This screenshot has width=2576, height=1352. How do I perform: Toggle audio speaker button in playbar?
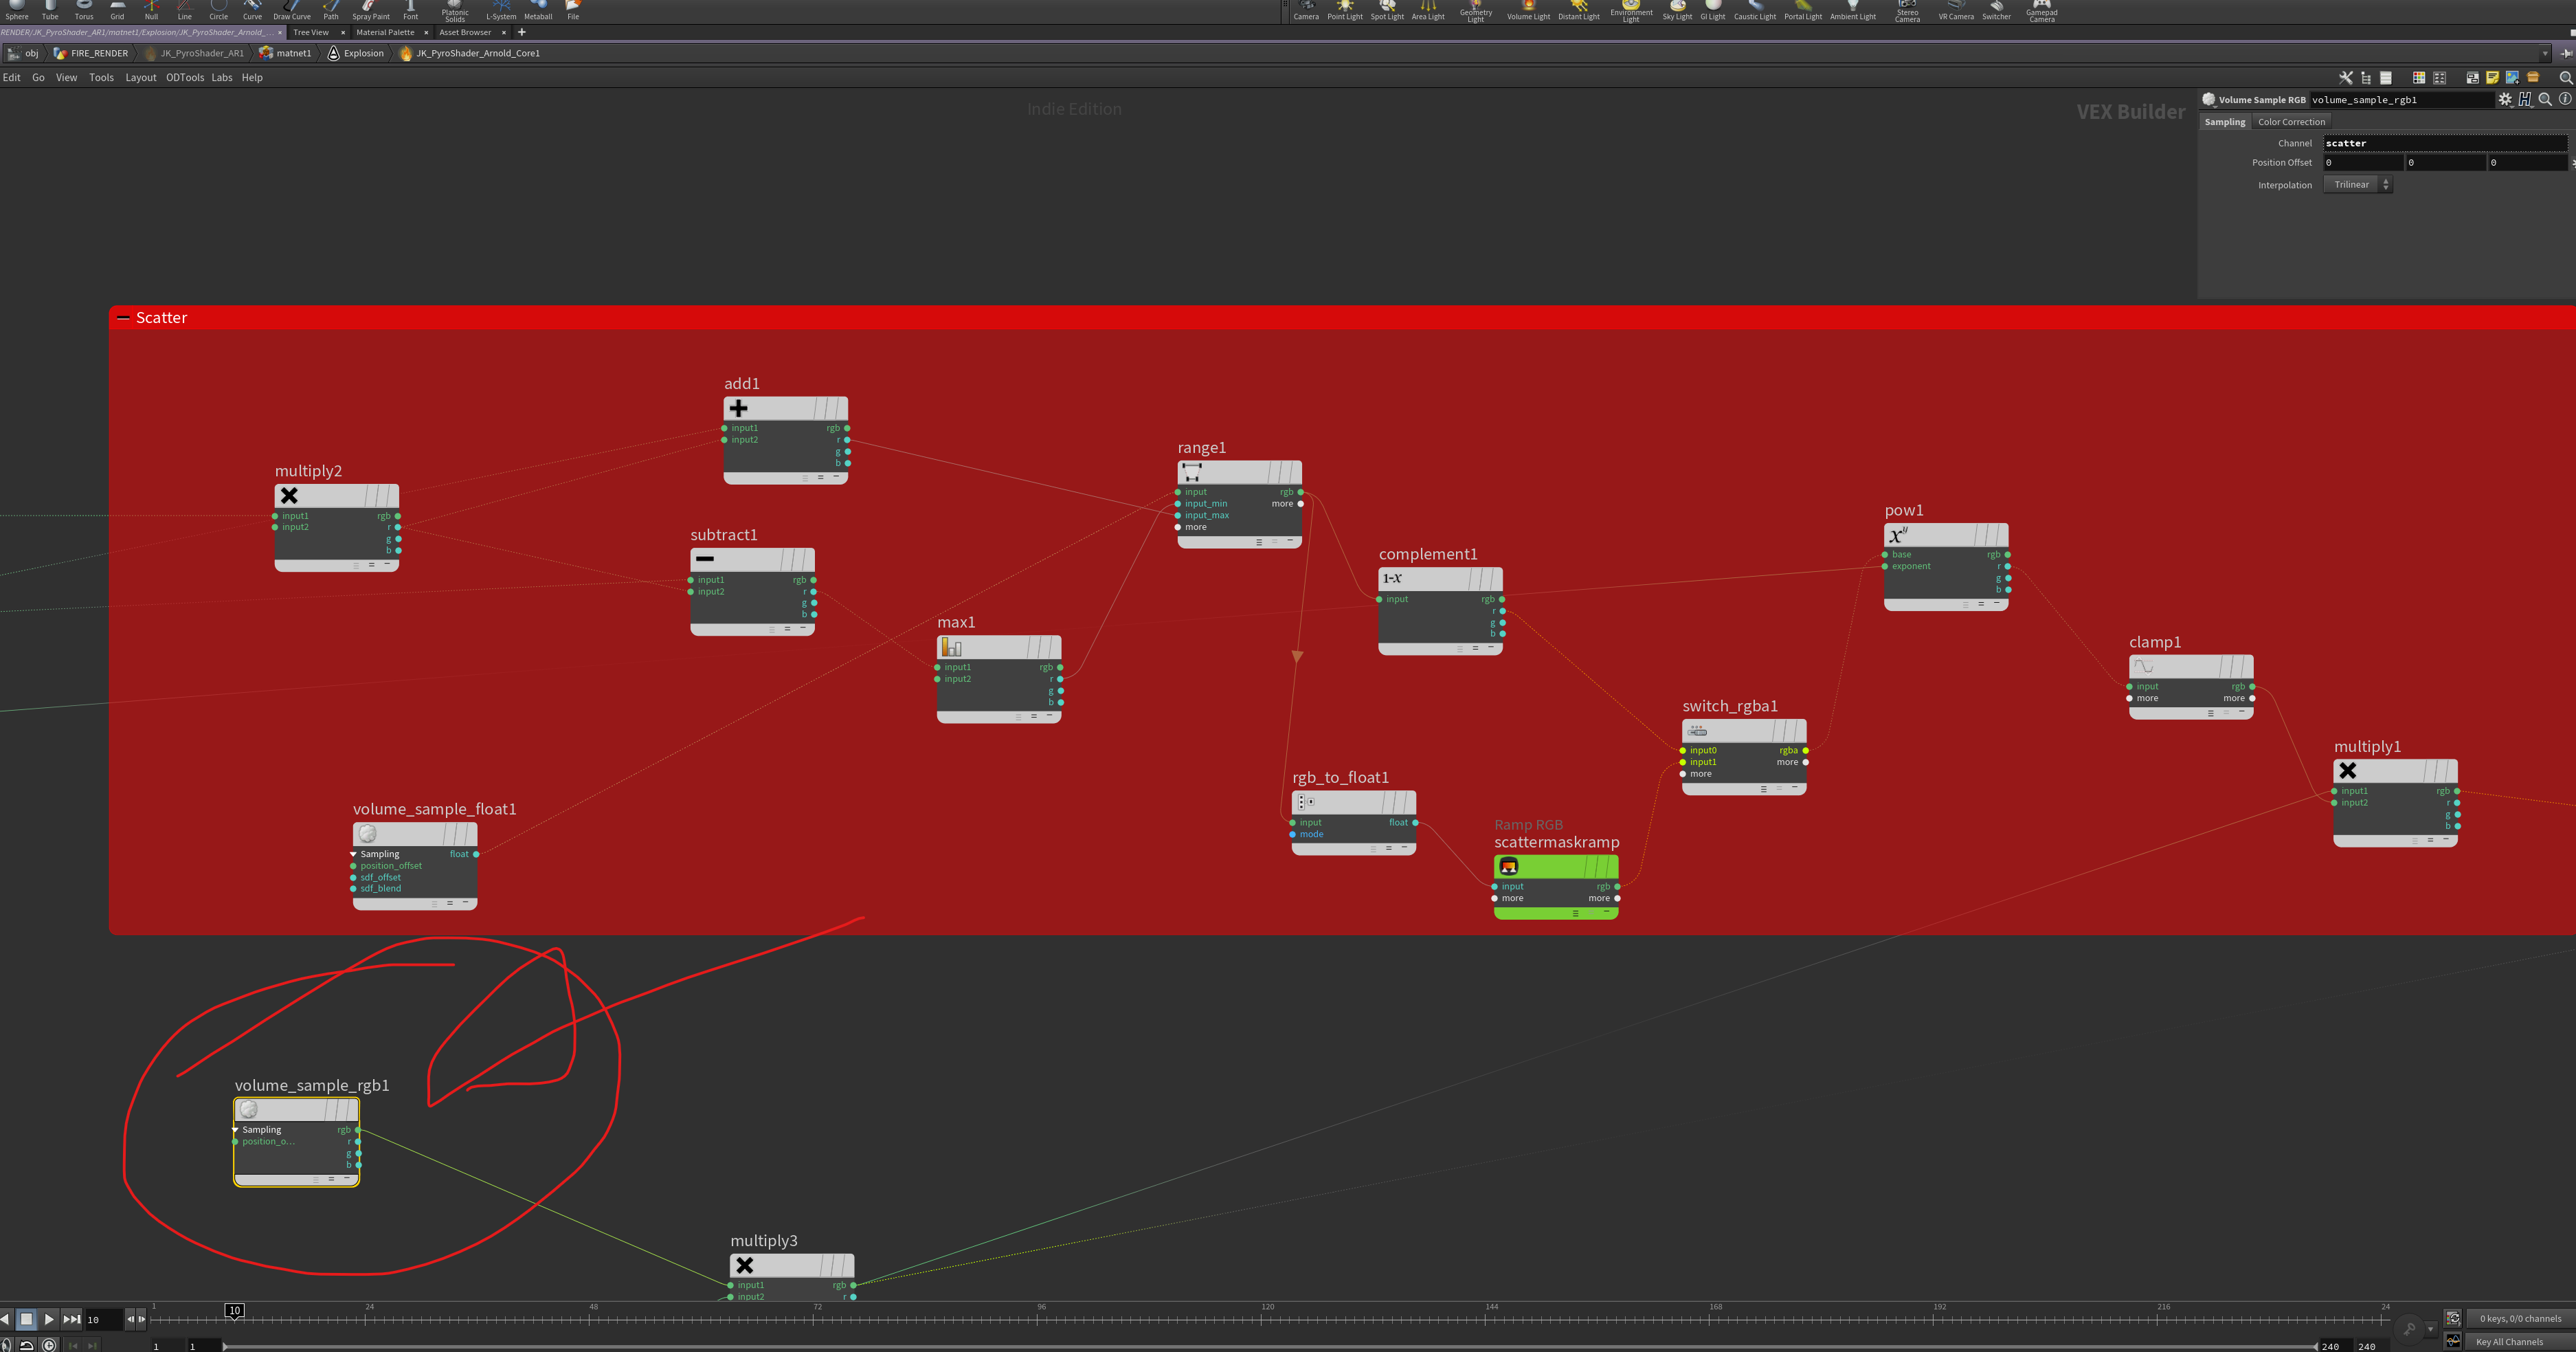pyautogui.click(x=7, y=1345)
